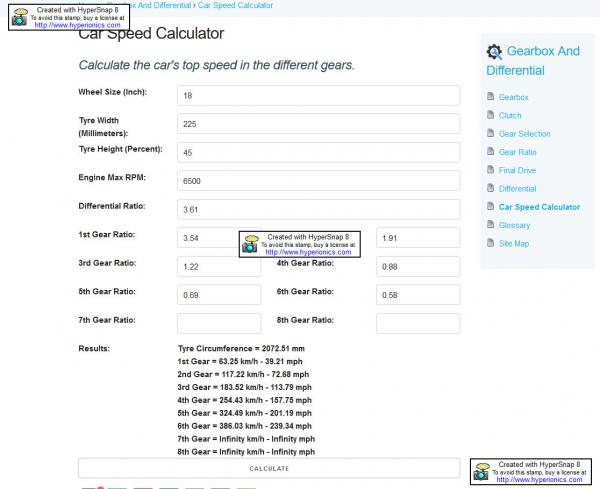Open the Gear Ratio sidebar link
600x489 pixels.
[x=517, y=152]
